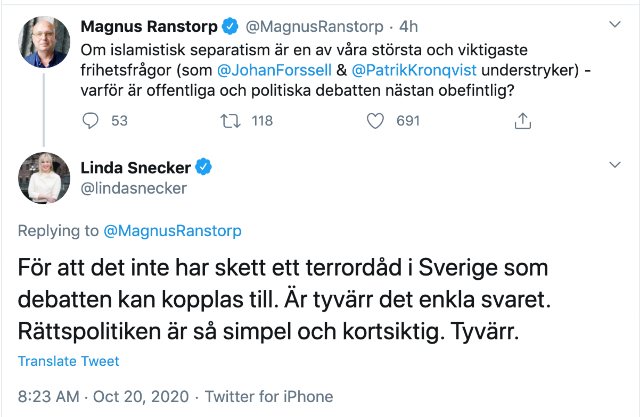
Task: Click @MagnusRanstorp in the Replying to line
Action: [173, 231]
